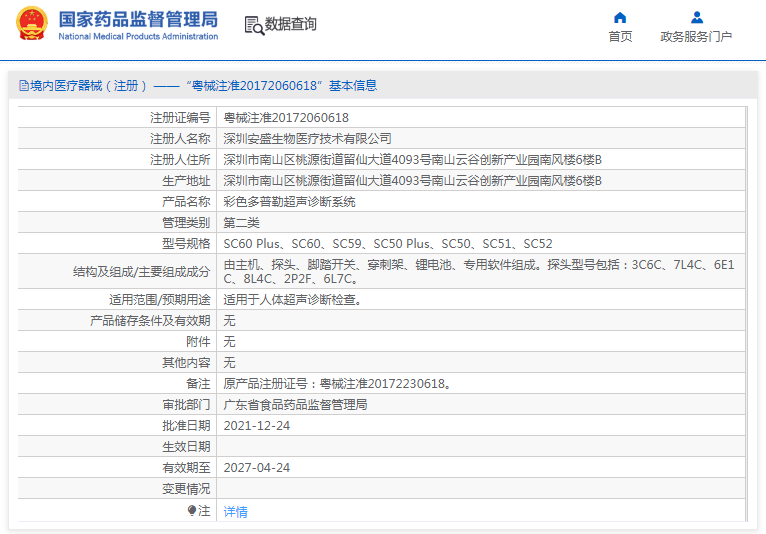Click the 生产地址 row label
This screenshot has height=534, width=766.
pos(186,181)
